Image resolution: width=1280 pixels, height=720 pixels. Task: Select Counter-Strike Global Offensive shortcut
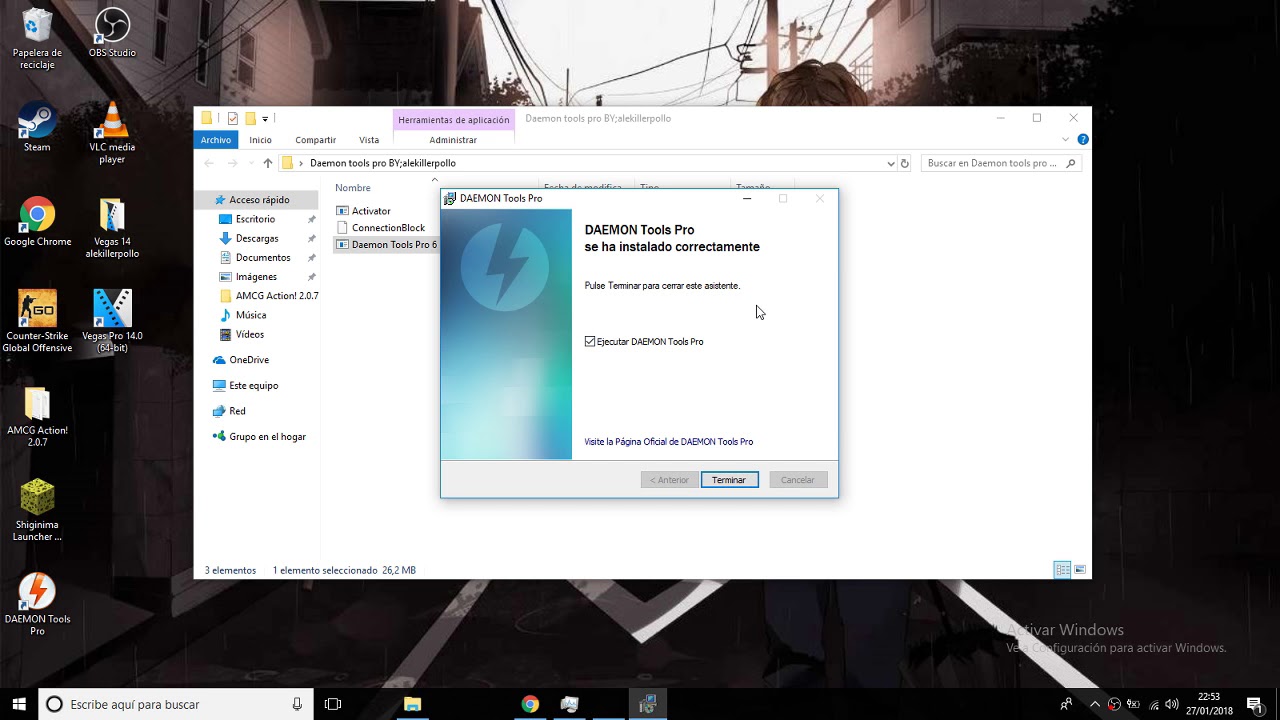click(37, 322)
